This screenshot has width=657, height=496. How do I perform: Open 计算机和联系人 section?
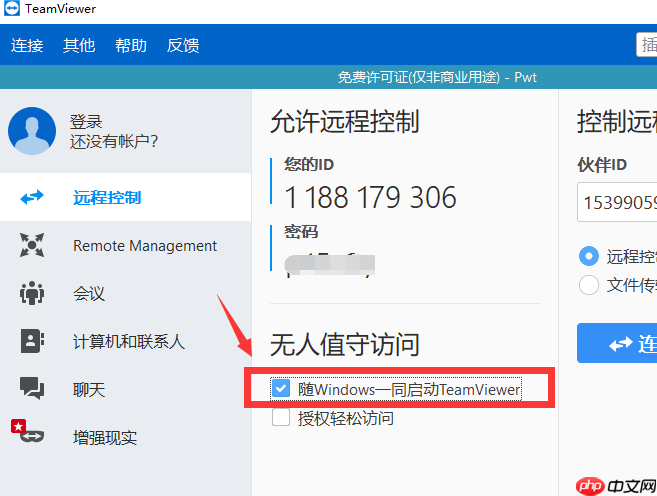click(x=125, y=341)
